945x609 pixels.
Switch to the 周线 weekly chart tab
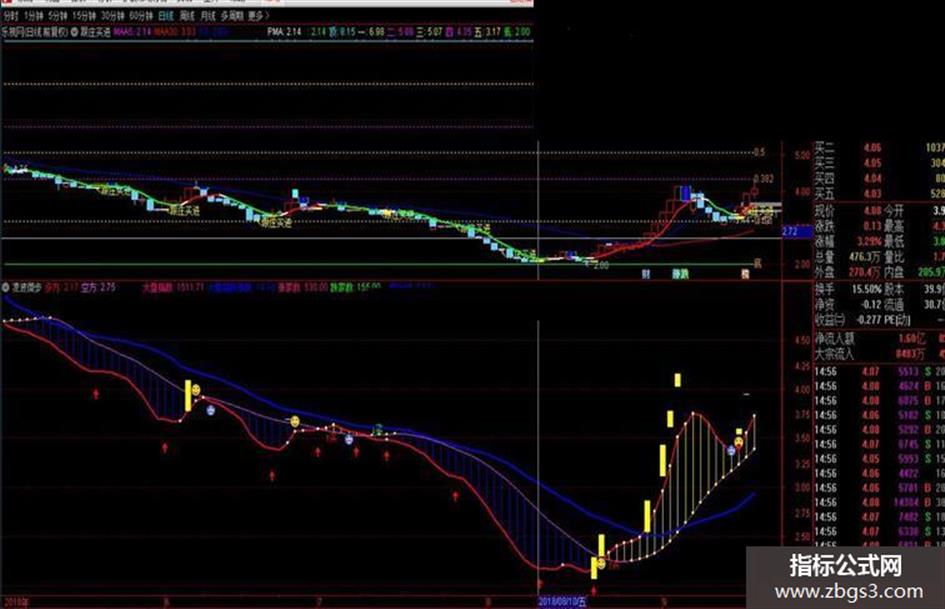click(187, 16)
